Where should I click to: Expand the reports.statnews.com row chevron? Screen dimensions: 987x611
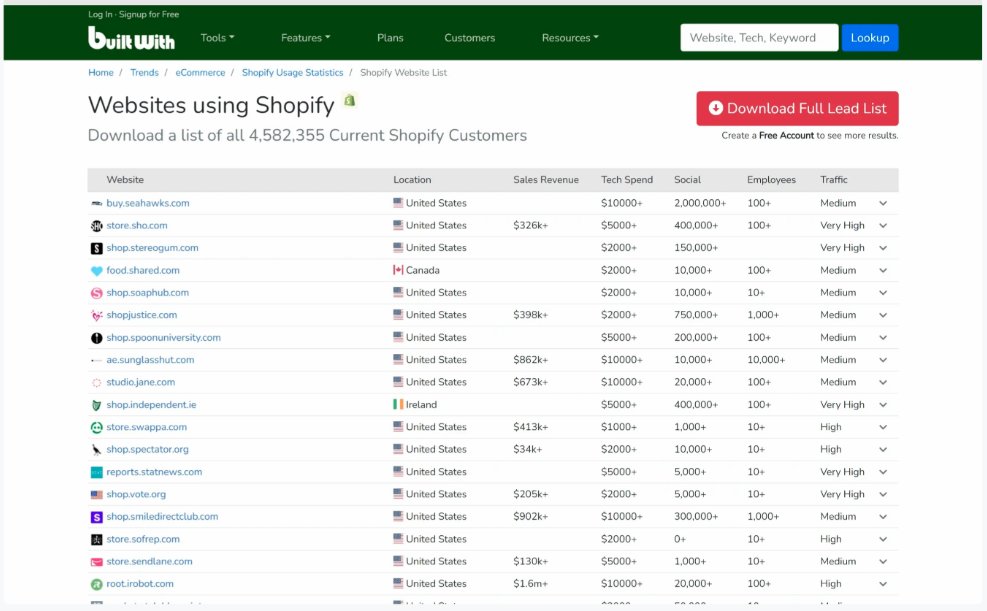point(883,472)
